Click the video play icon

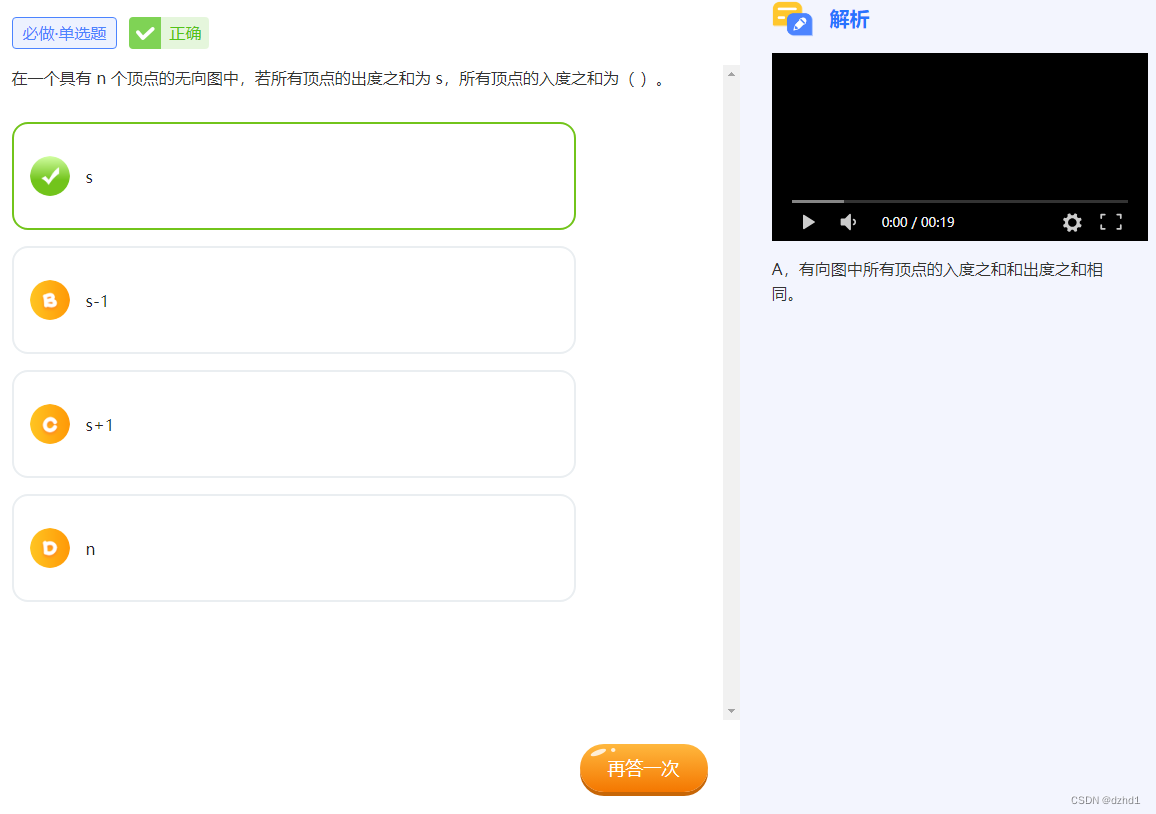coord(808,222)
